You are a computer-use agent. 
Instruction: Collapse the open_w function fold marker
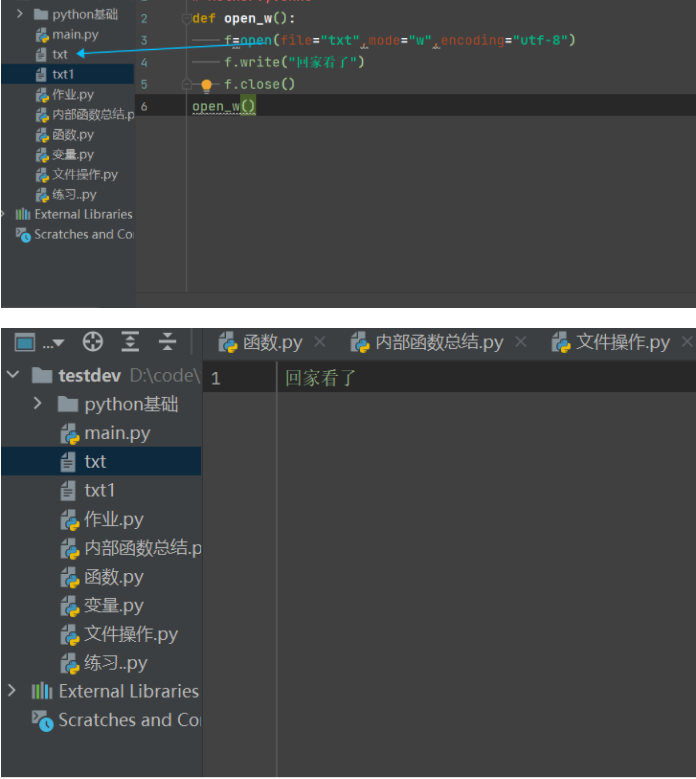click(187, 19)
